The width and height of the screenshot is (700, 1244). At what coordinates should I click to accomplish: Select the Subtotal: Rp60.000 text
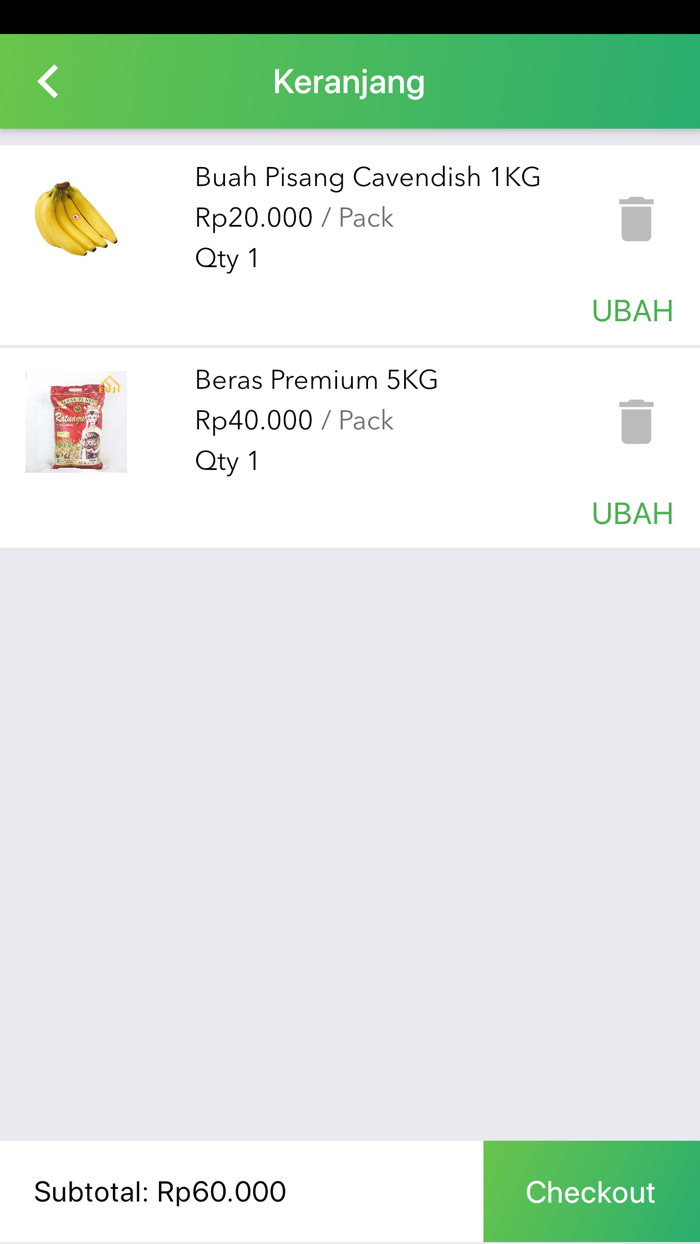point(160,1191)
